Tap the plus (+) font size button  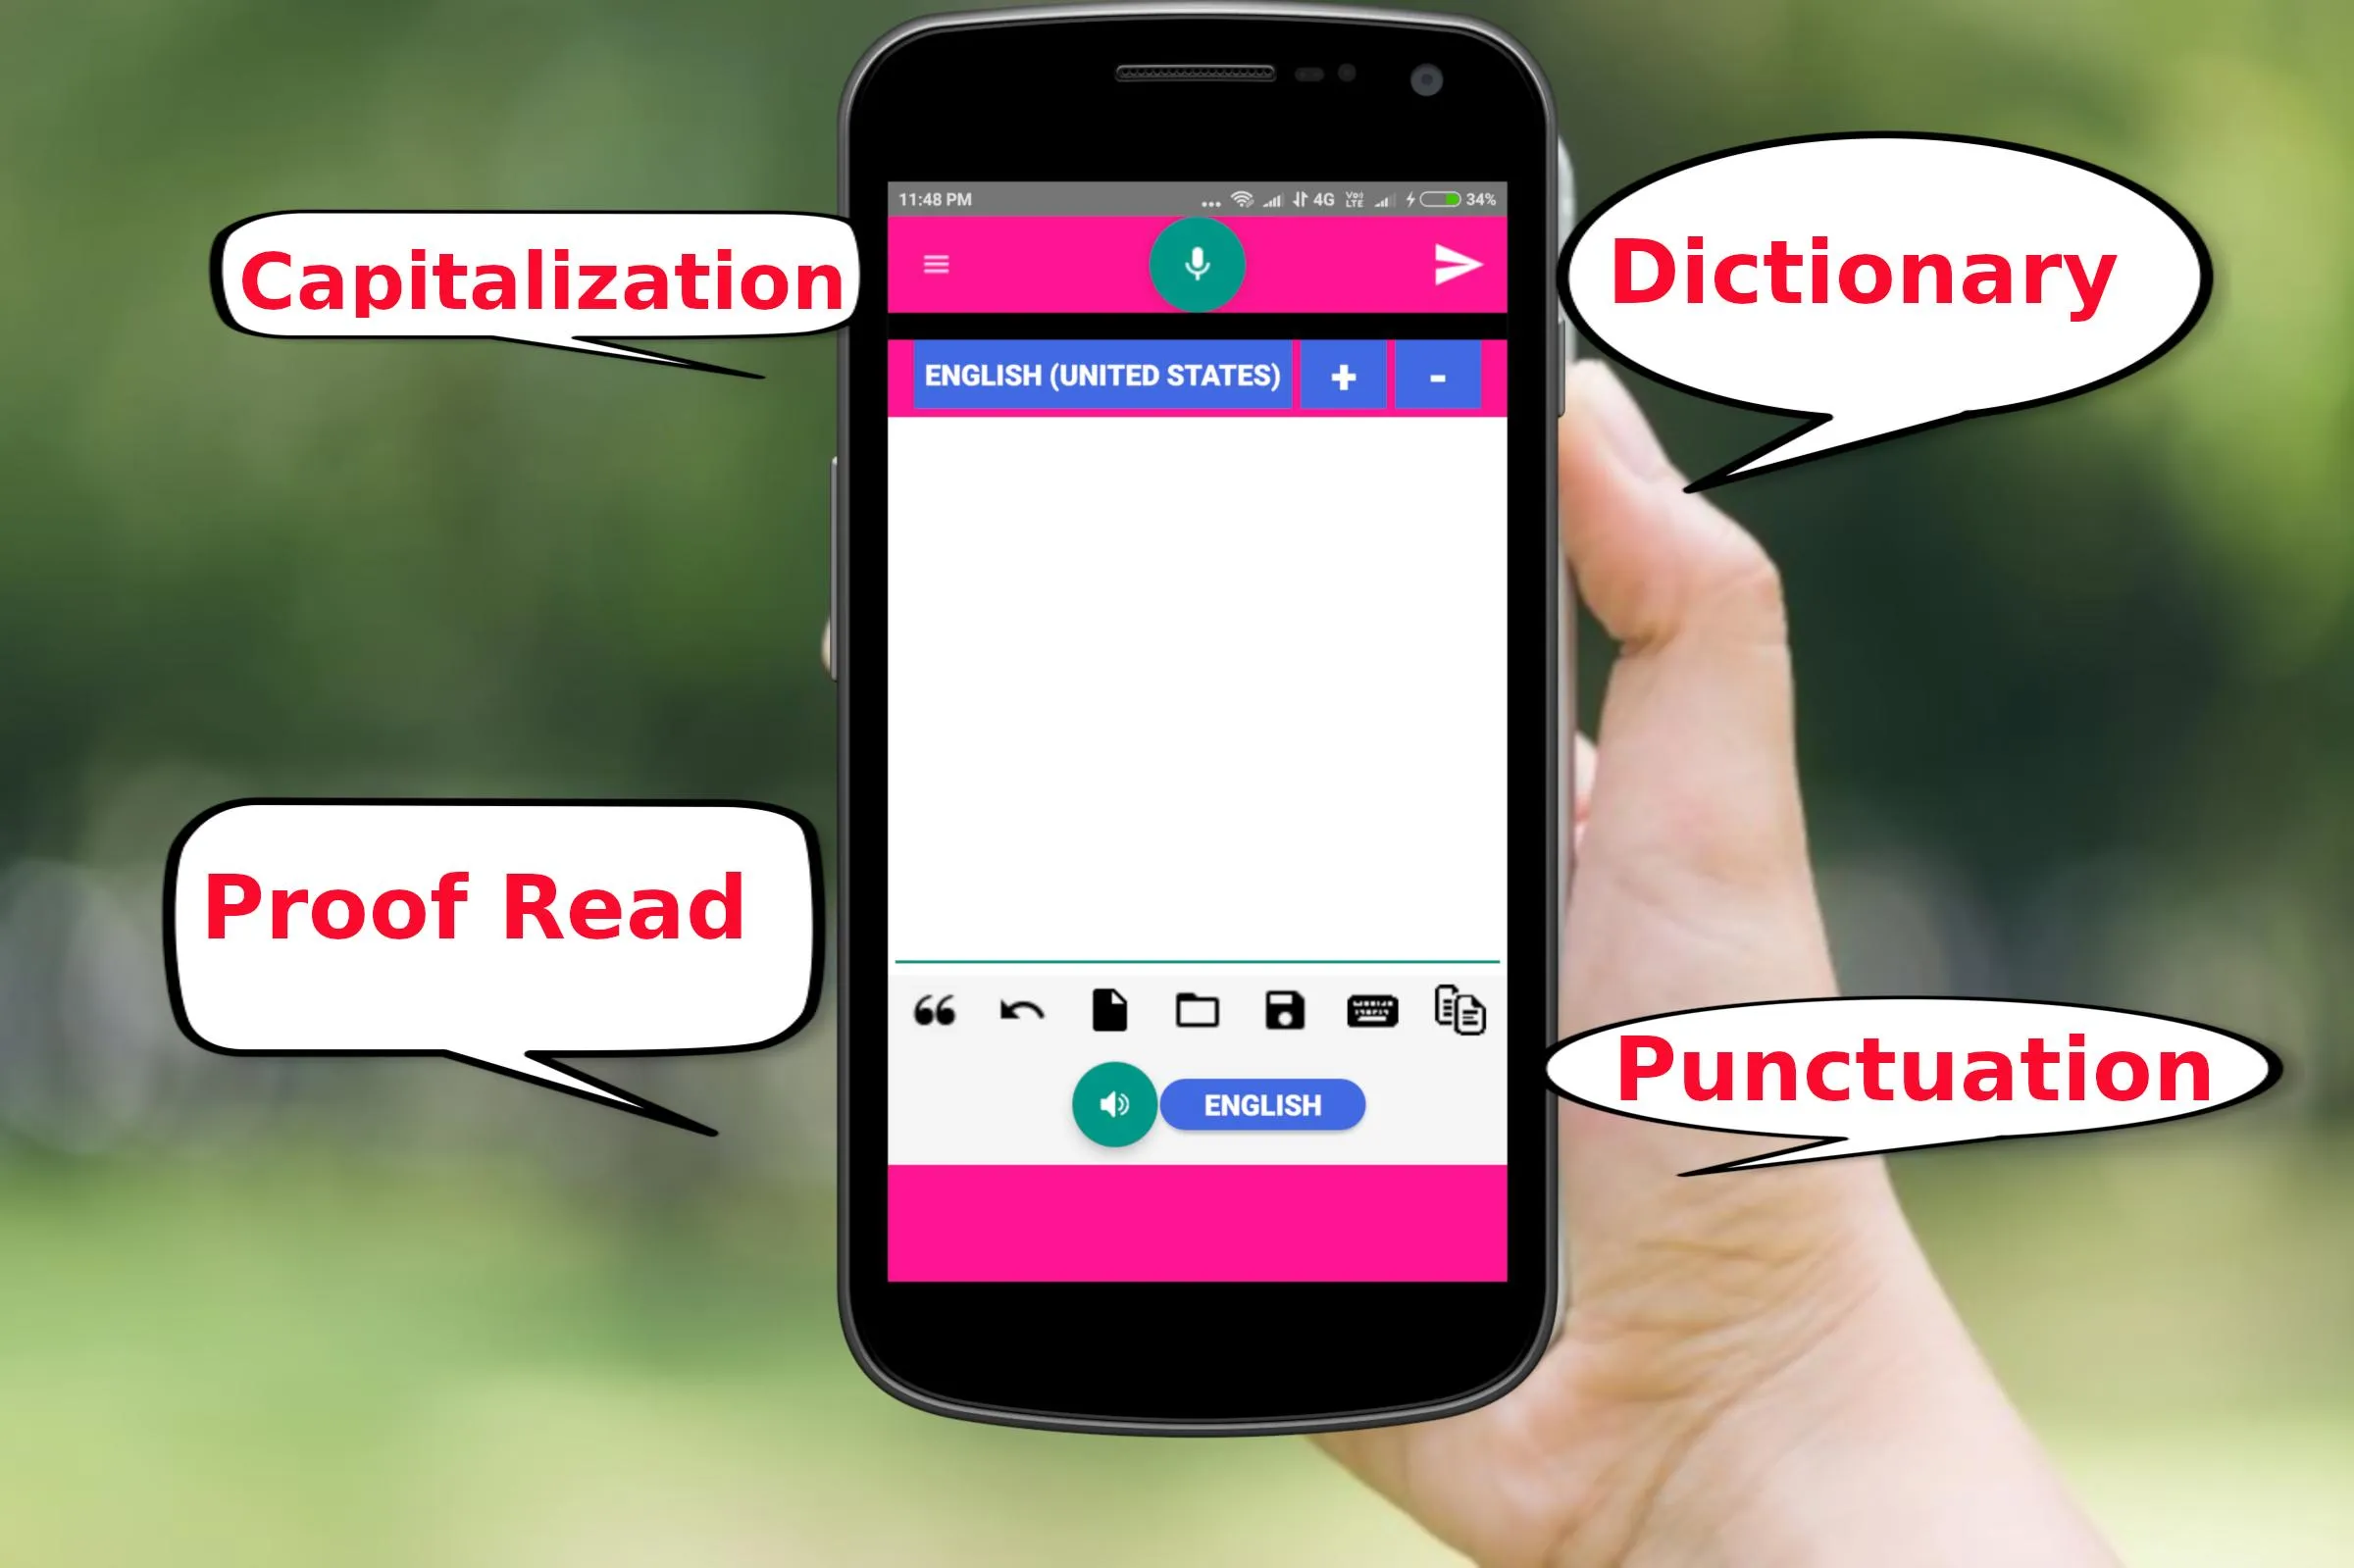click(1343, 377)
